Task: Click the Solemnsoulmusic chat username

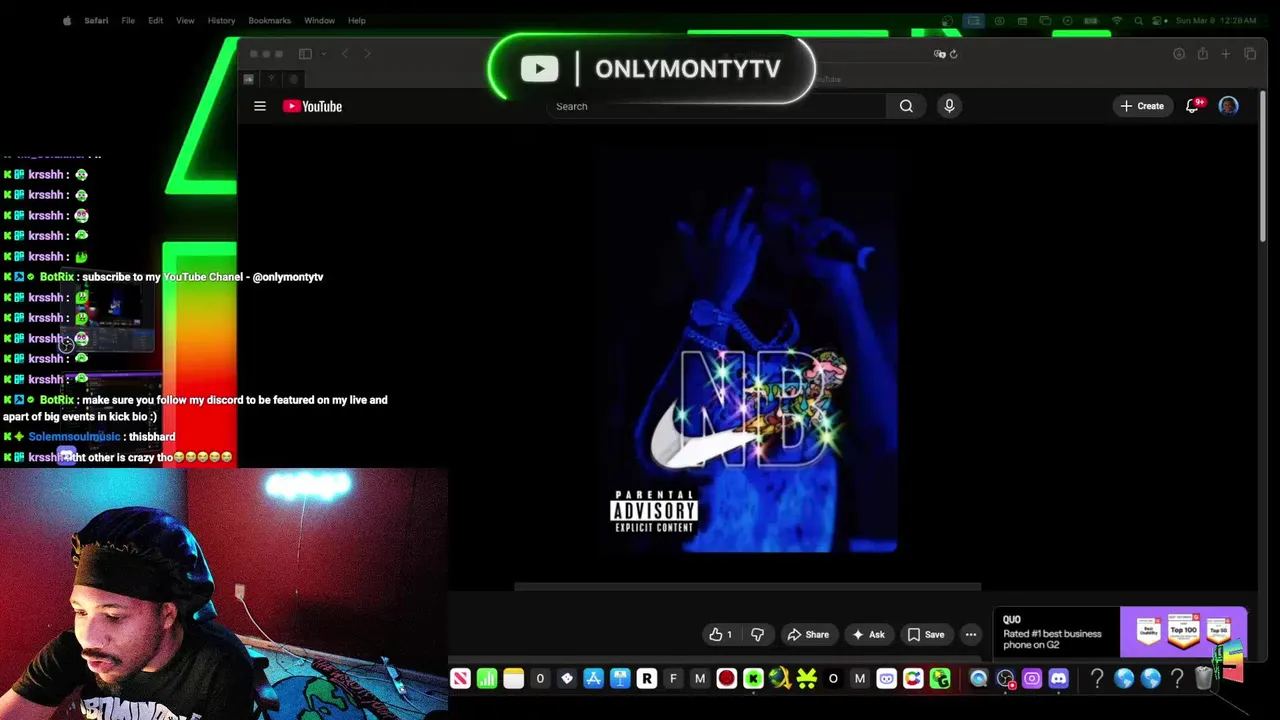Action: (74, 437)
